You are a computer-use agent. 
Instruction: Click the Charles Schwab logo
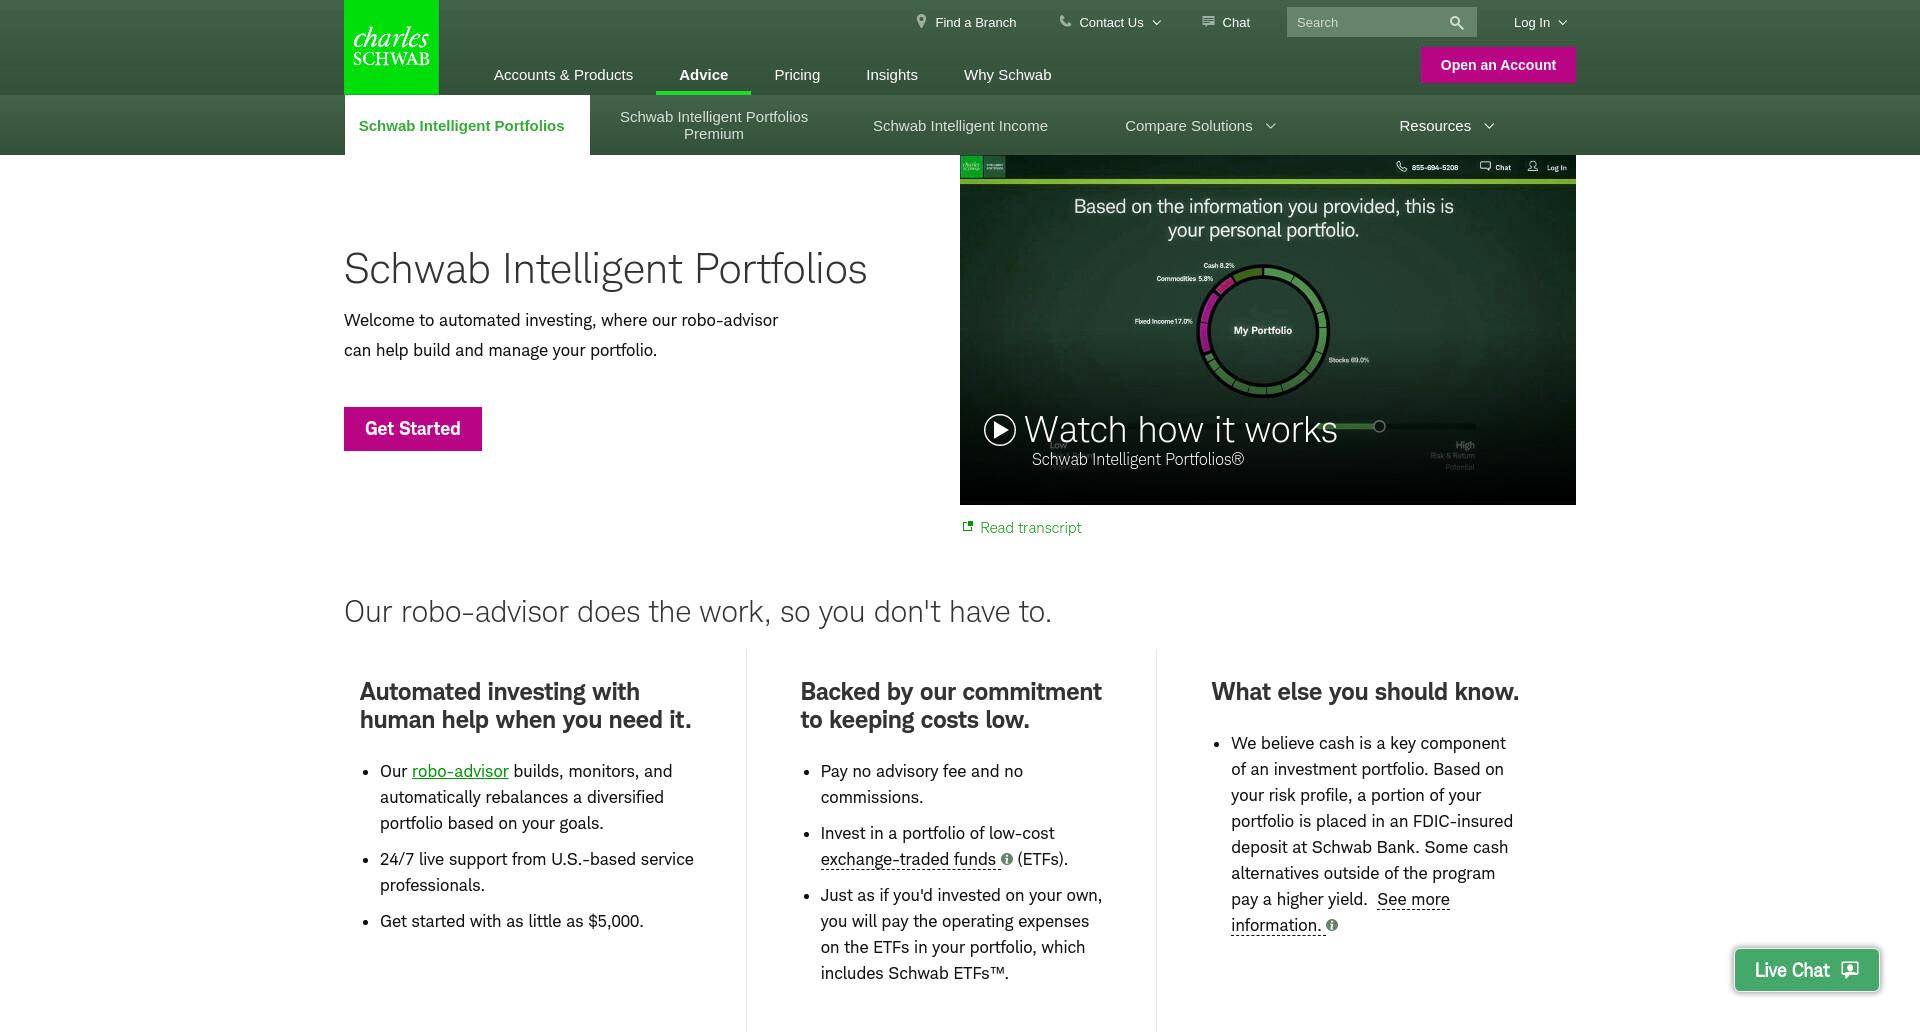click(x=391, y=47)
